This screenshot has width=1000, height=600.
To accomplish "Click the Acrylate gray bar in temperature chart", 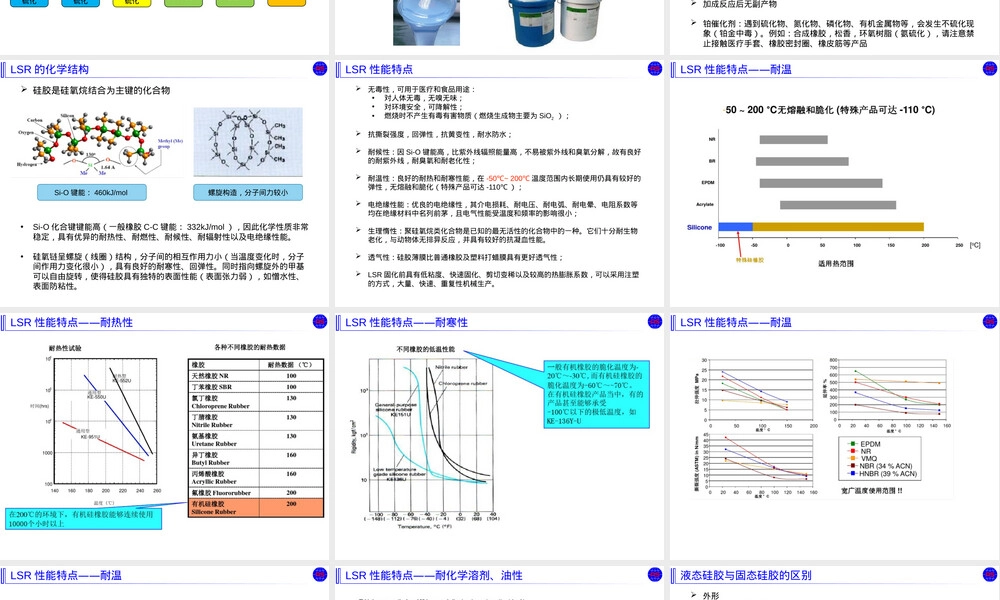I will point(838,205).
